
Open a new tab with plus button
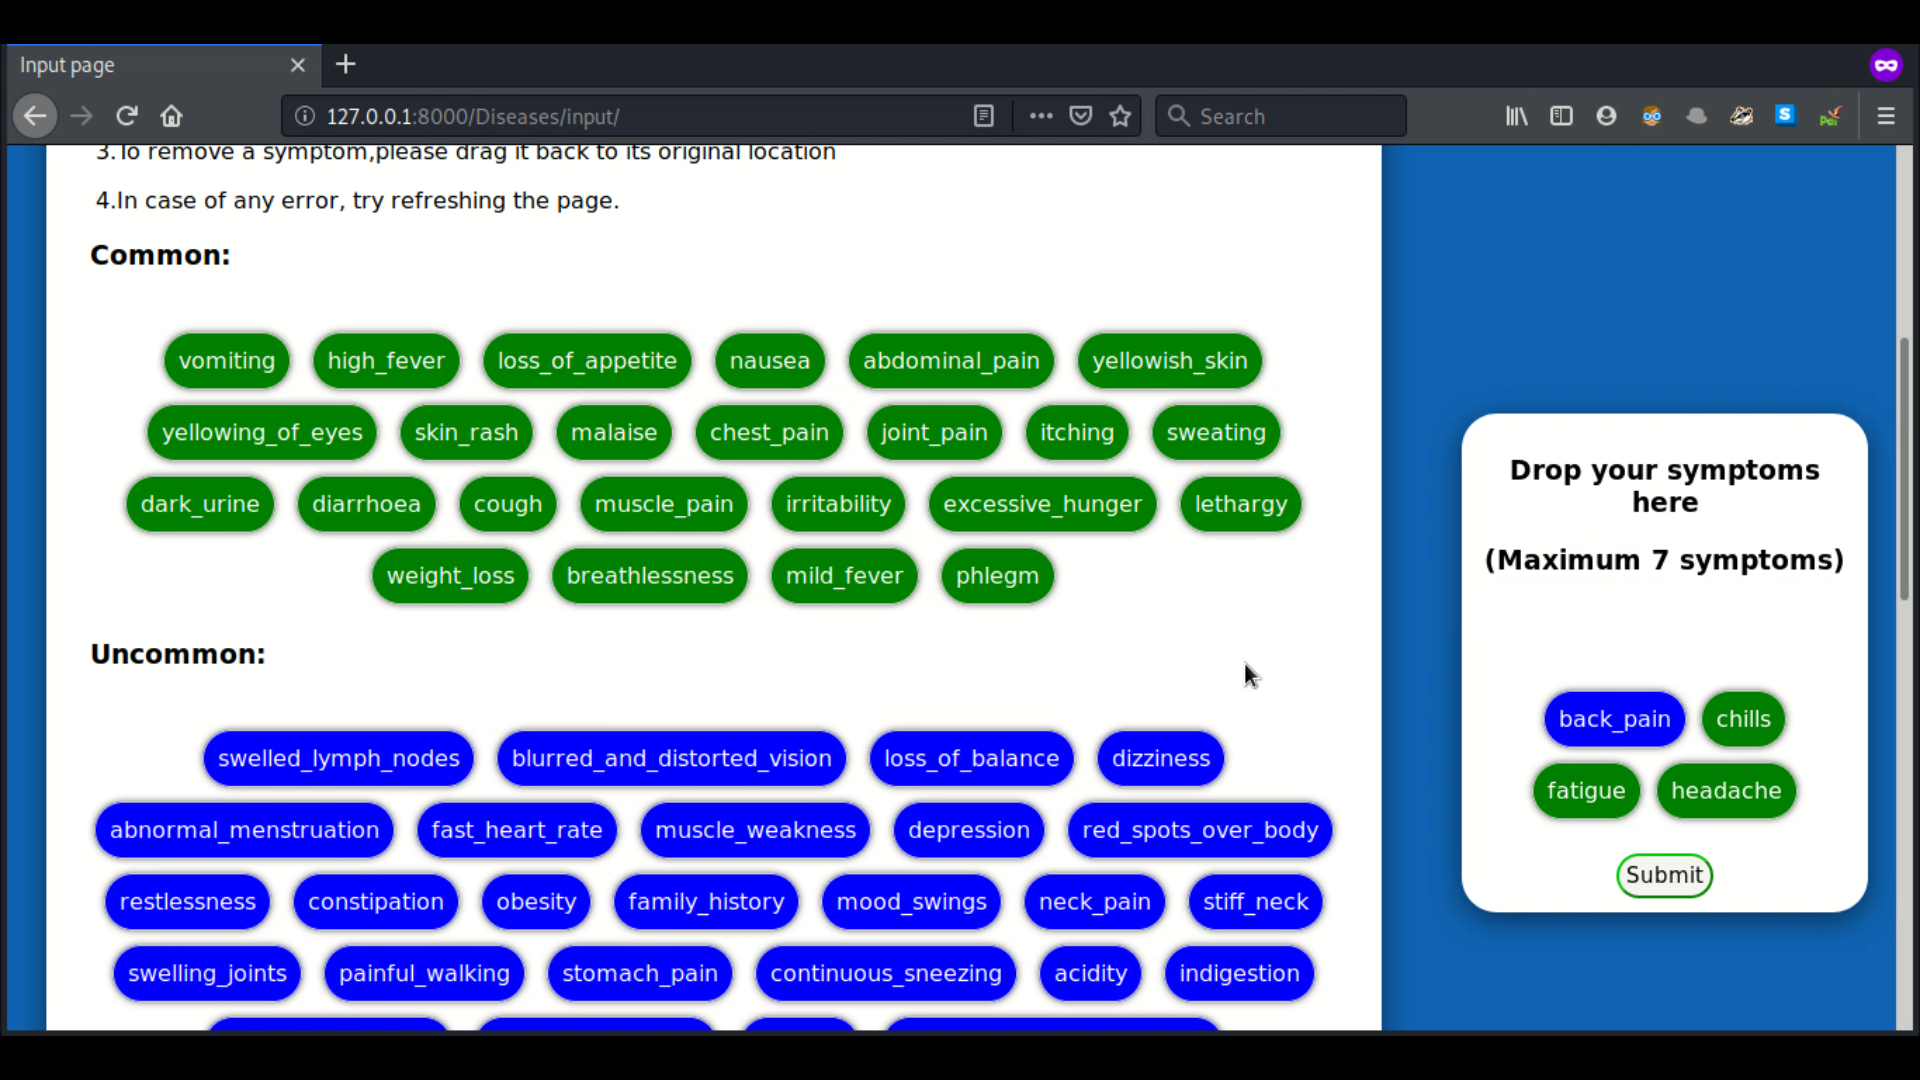[x=345, y=65]
